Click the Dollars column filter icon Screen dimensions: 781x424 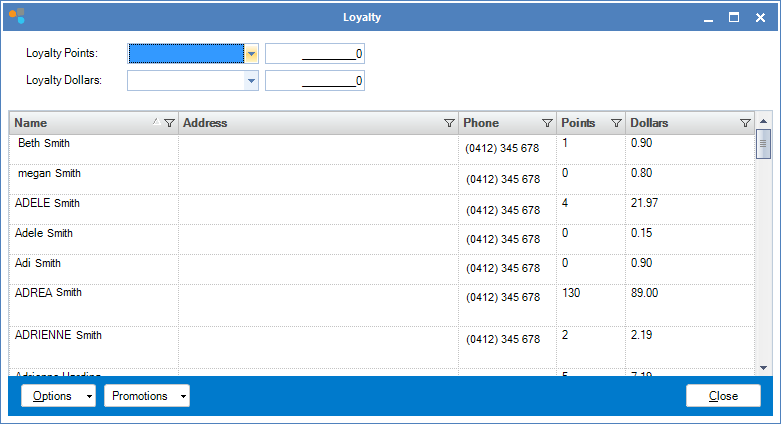click(x=745, y=123)
